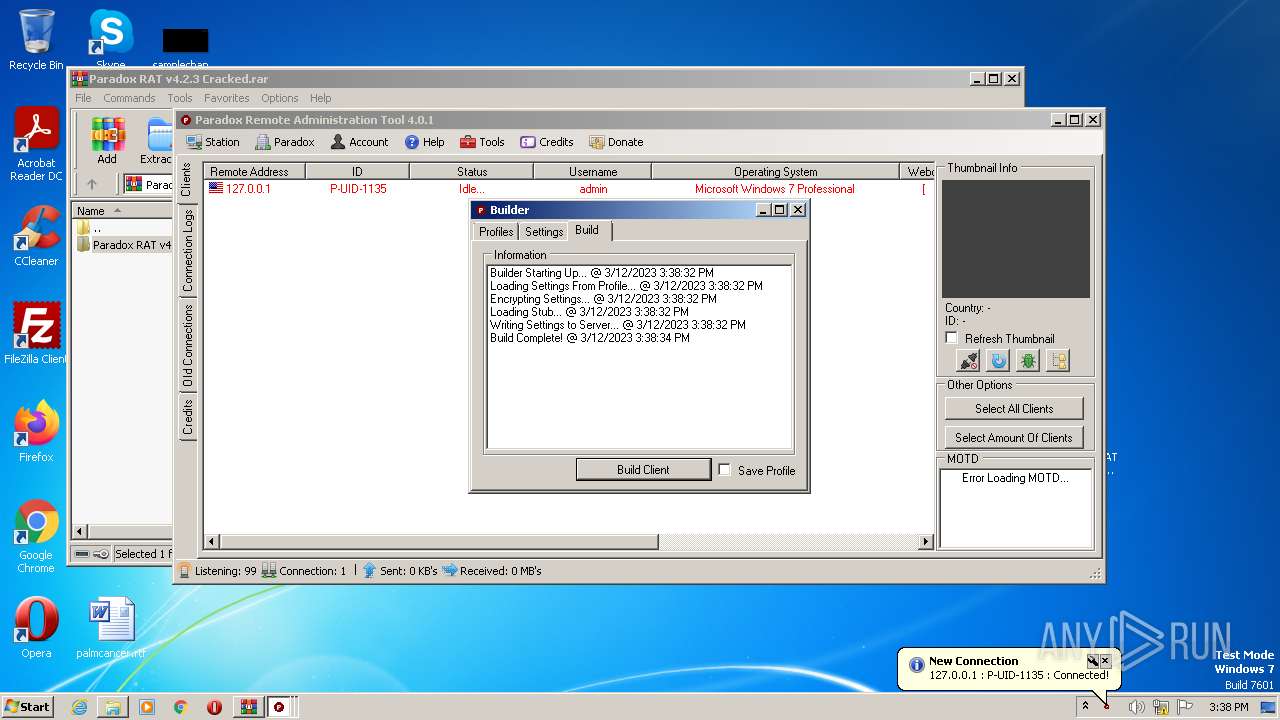Open the Firefox desktop shortcut
Viewport: 1280px width, 720px height.
(x=36, y=432)
